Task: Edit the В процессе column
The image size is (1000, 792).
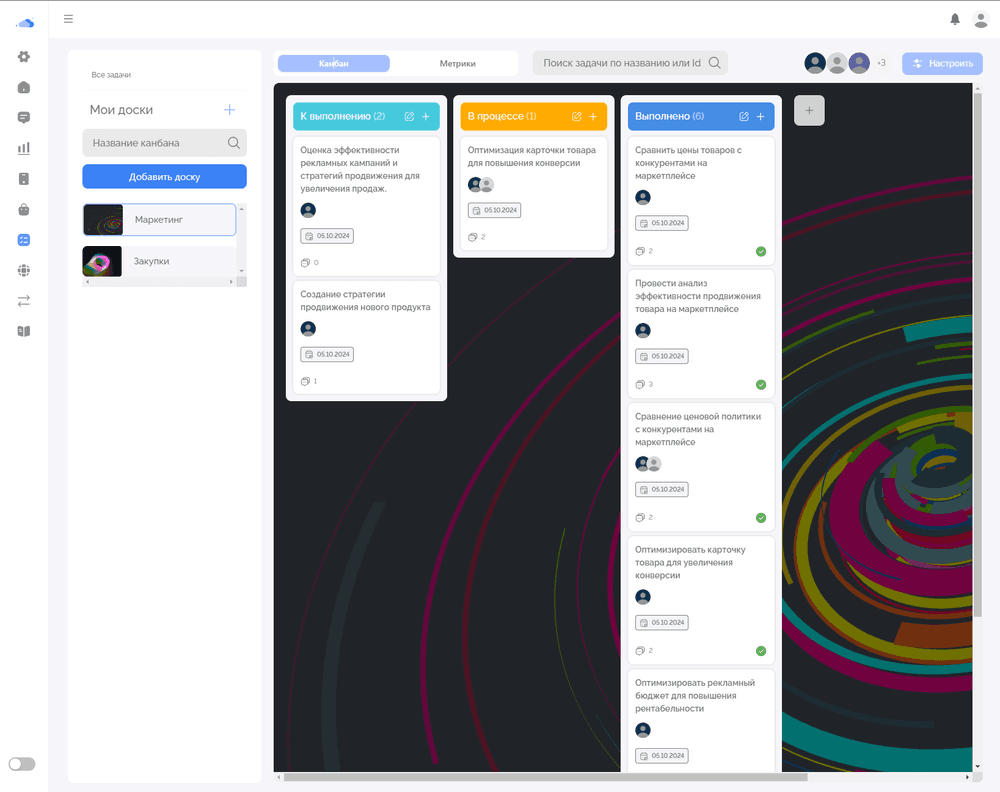Action: [577, 116]
